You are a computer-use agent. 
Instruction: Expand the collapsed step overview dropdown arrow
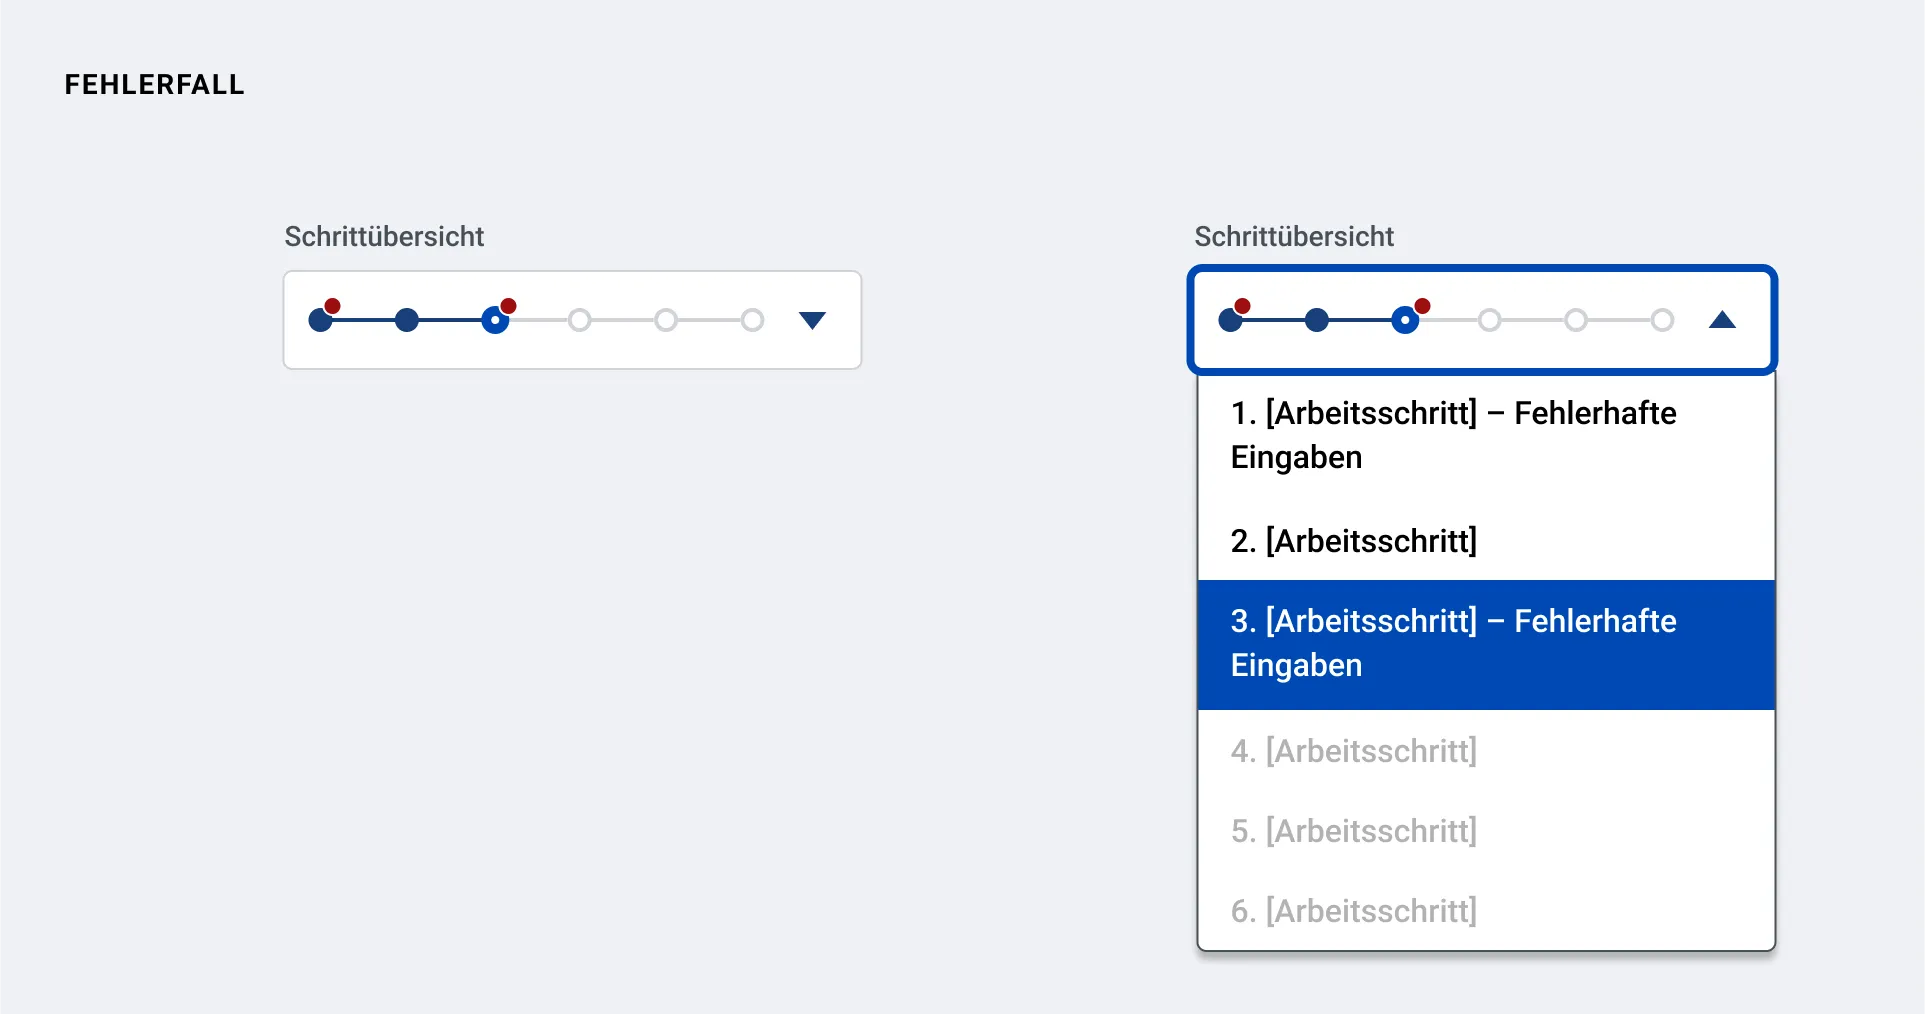812,320
